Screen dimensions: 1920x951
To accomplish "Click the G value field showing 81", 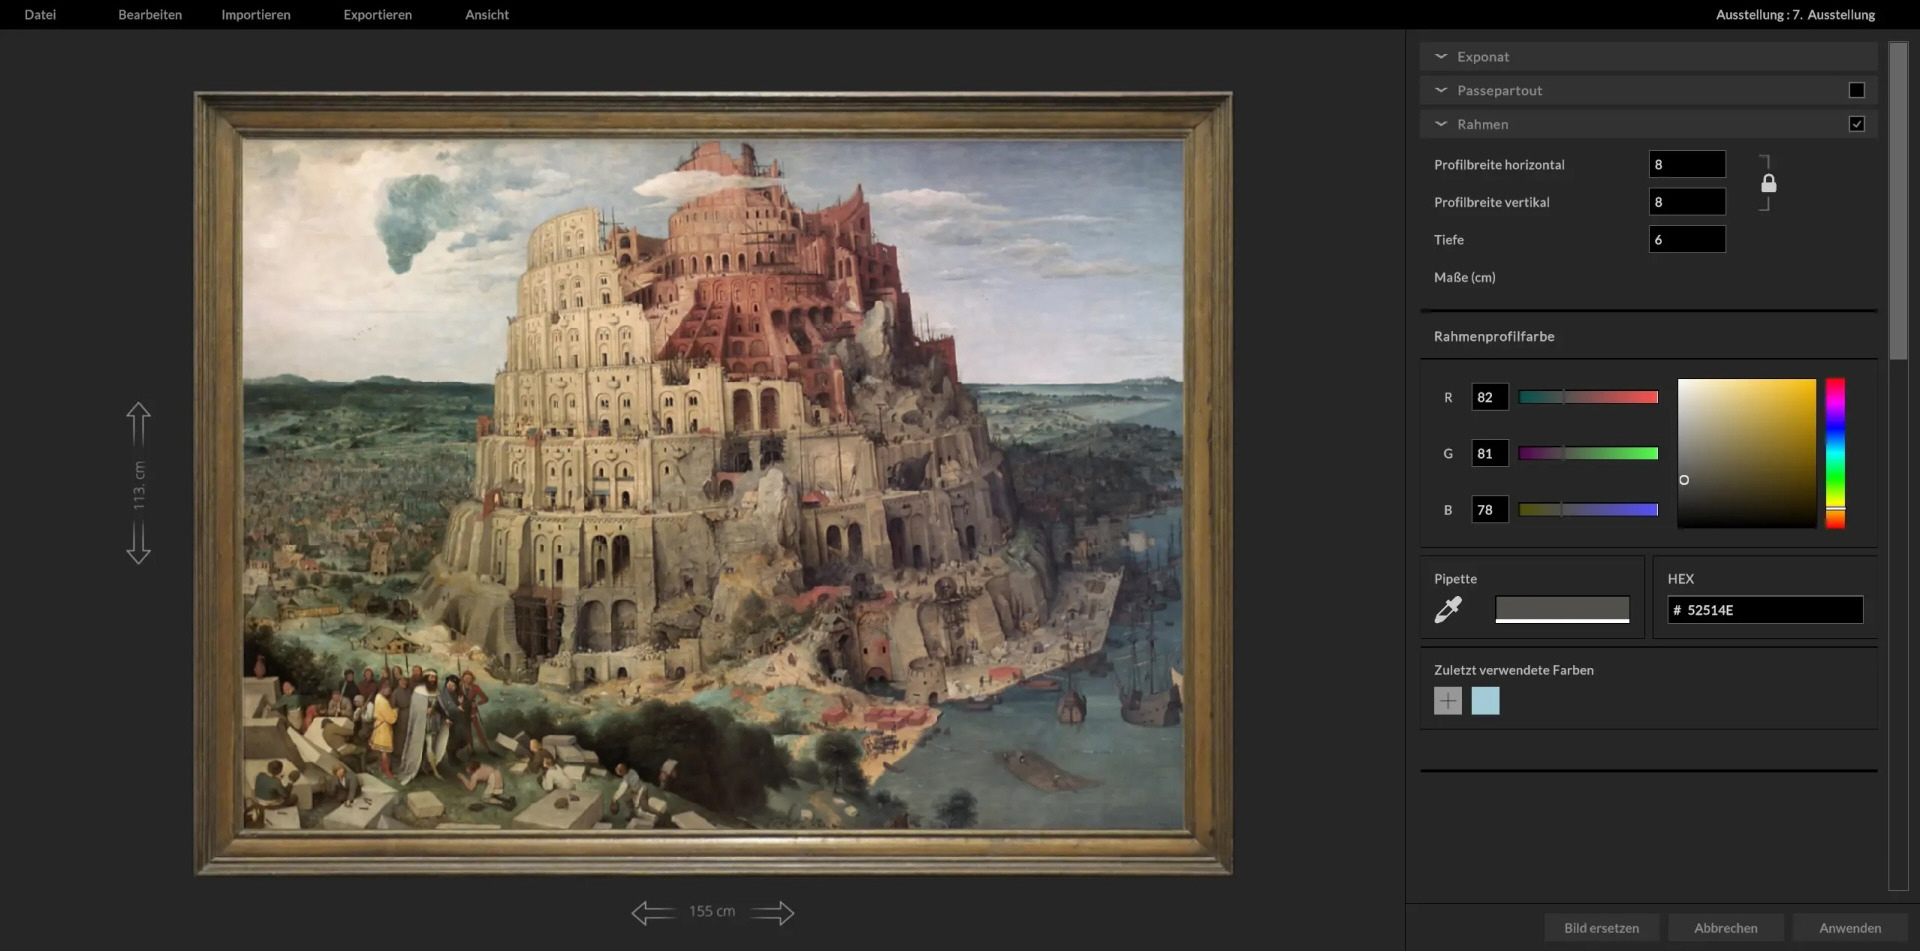I will pyautogui.click(x=1490, y=453).
